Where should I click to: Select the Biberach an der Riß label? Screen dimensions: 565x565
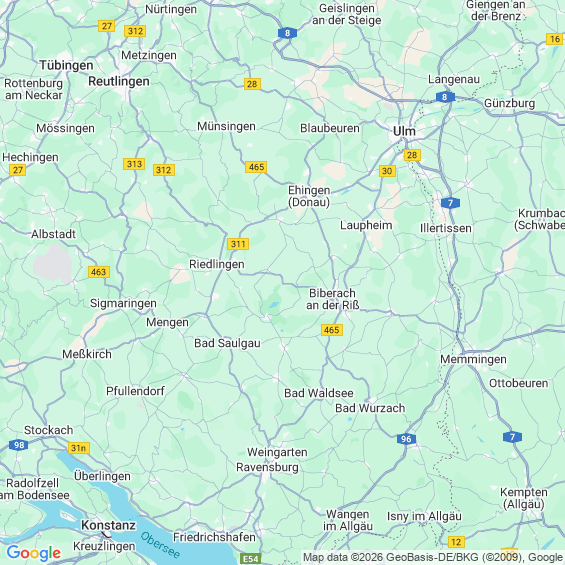coord(333,299)
